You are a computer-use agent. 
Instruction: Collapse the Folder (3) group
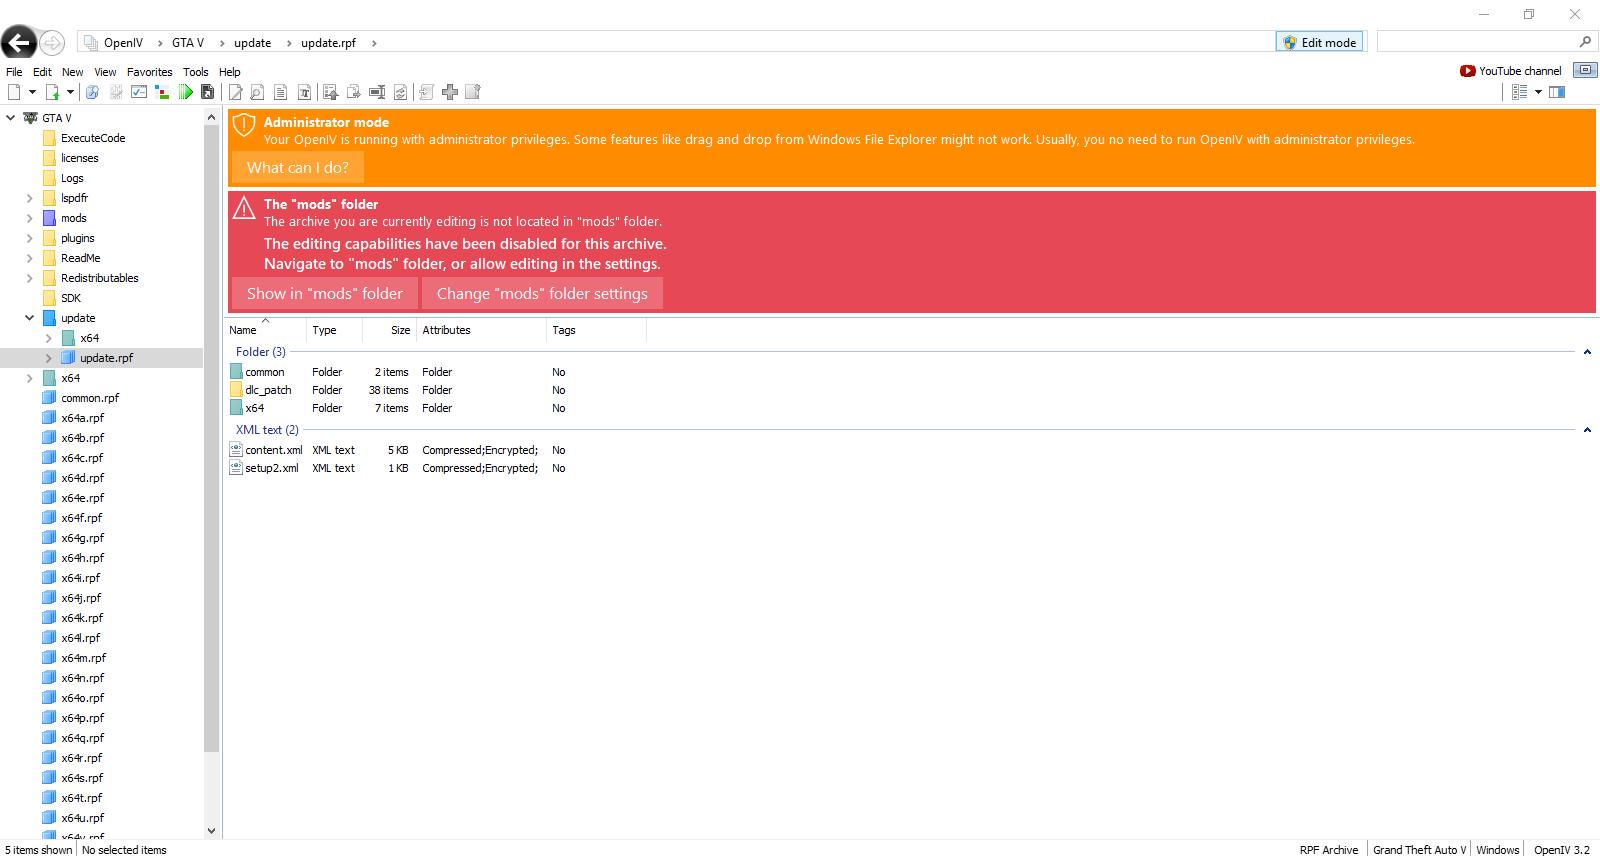click(x=1587, y=352)
